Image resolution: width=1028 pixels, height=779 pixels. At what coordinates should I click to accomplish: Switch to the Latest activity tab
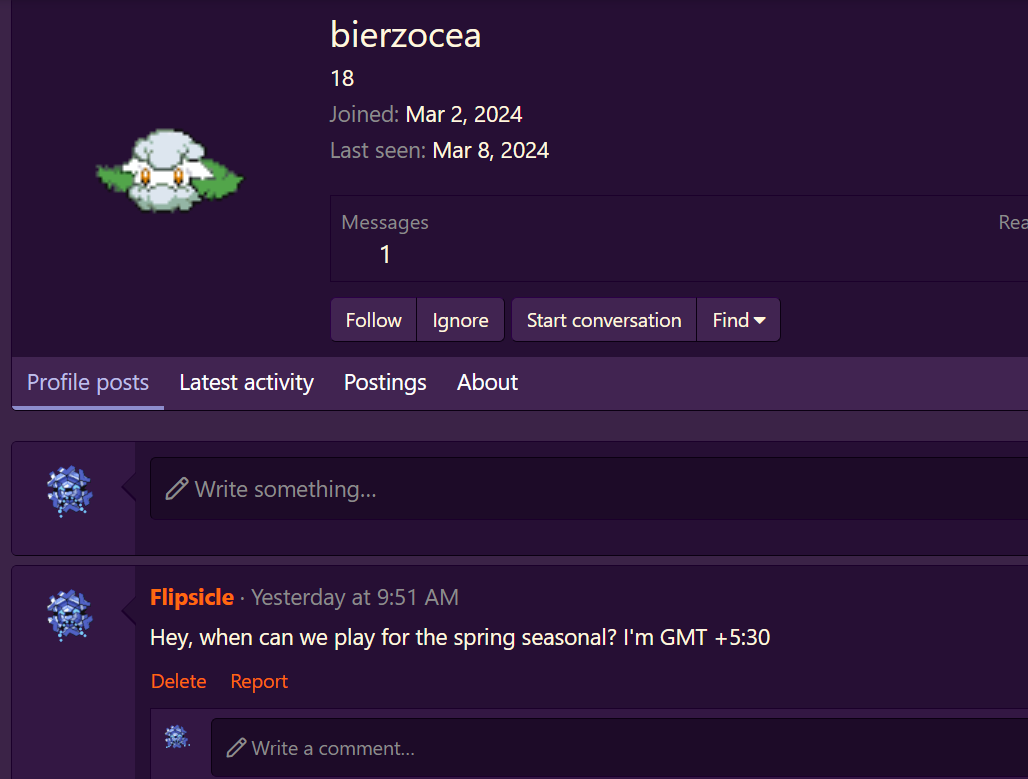click(x=247, y=382)
